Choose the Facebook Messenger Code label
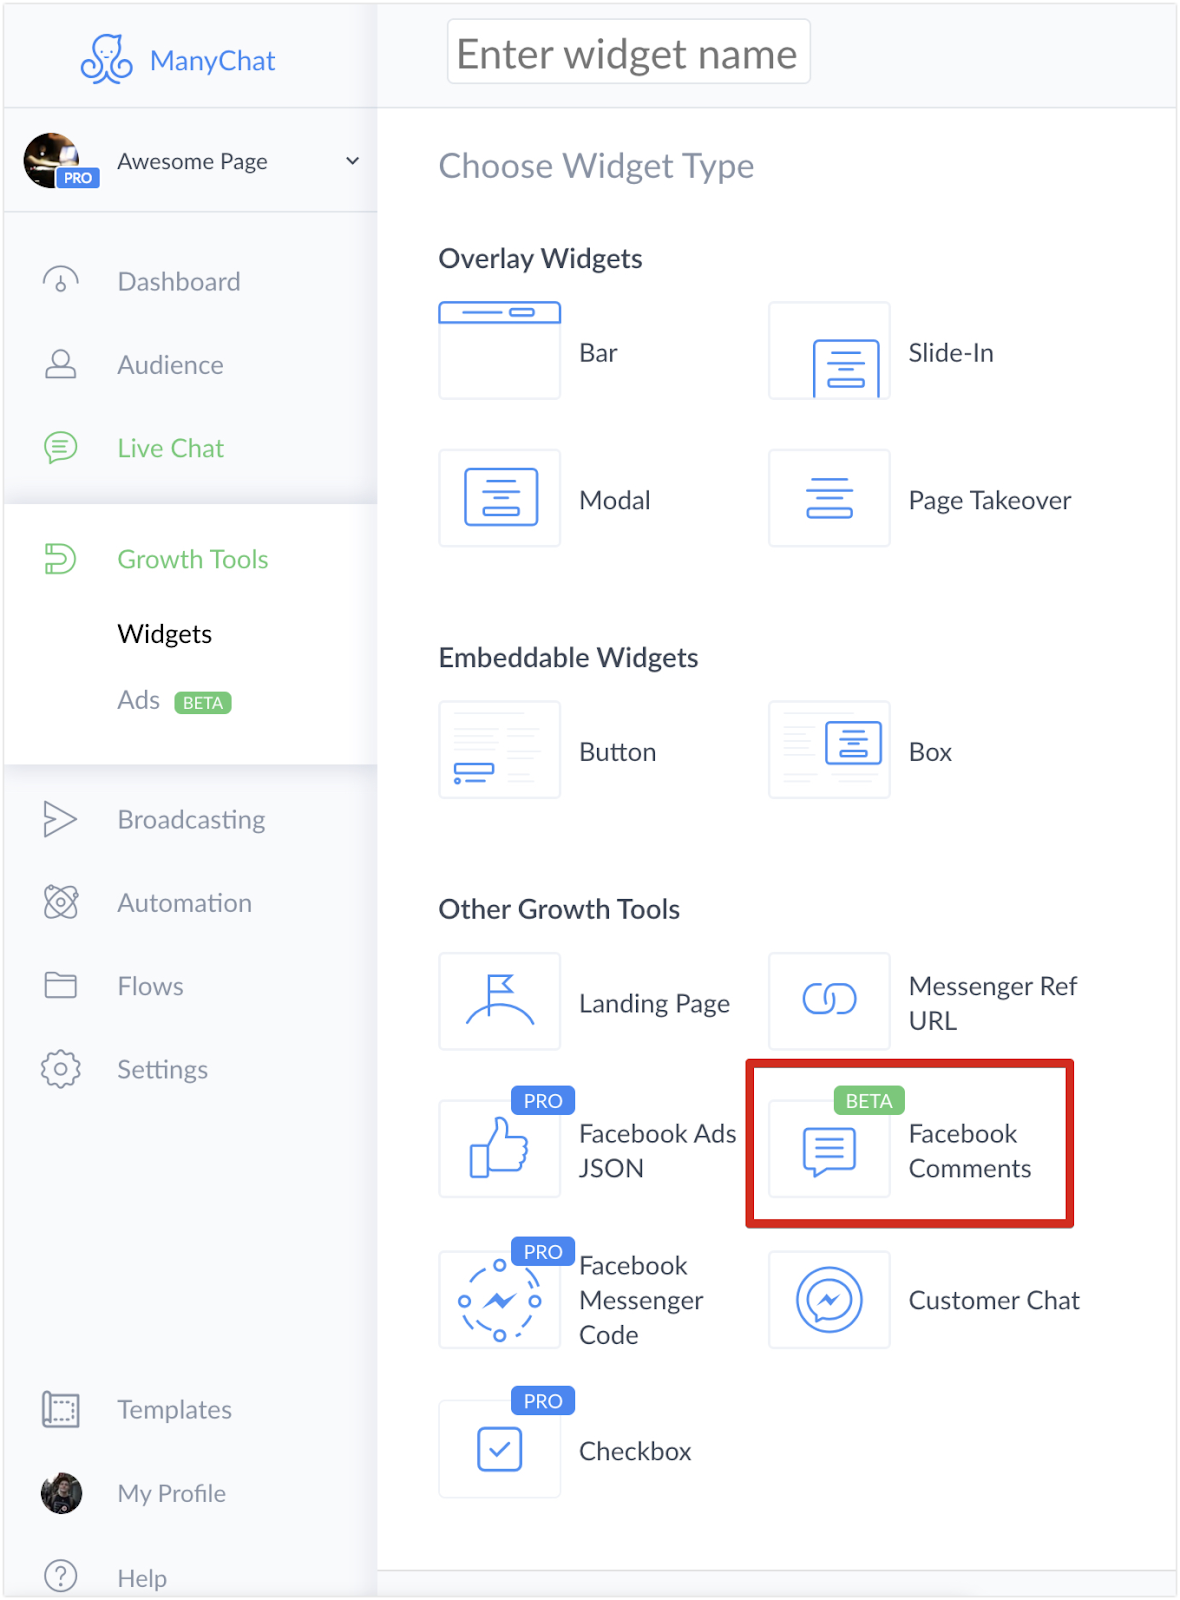Viewport: 1180px width, 1600px height. [642, 1300]
